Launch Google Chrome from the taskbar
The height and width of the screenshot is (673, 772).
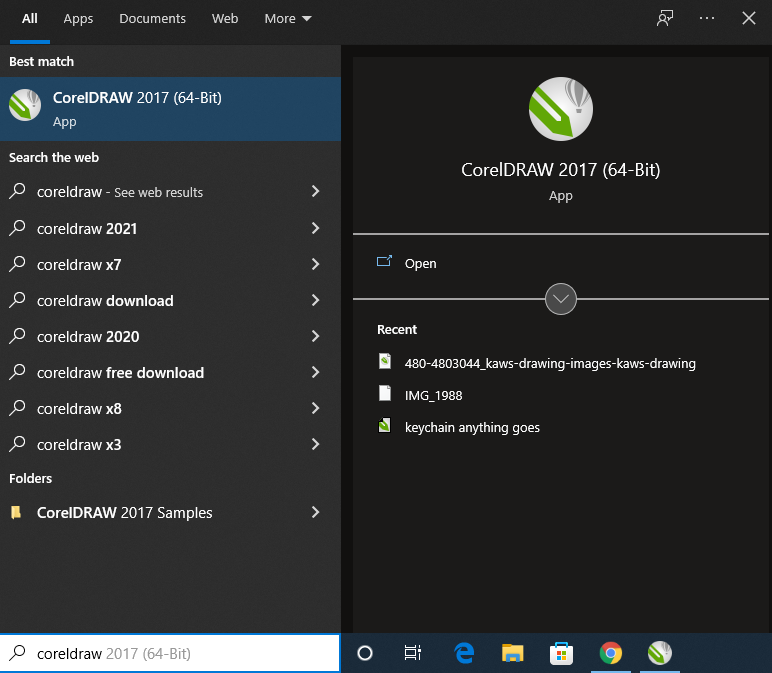pyautogui.click(x=611, y=653)
